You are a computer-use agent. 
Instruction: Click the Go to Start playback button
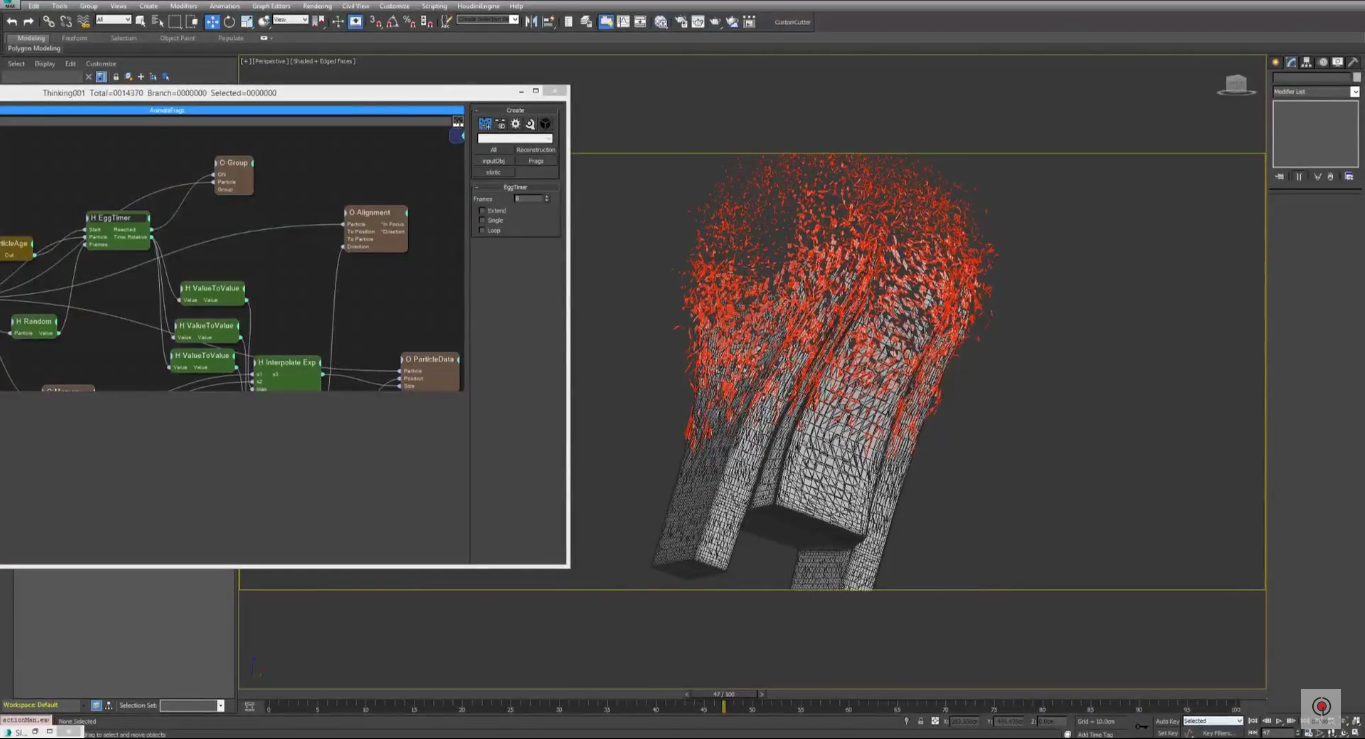point(1252,721)
